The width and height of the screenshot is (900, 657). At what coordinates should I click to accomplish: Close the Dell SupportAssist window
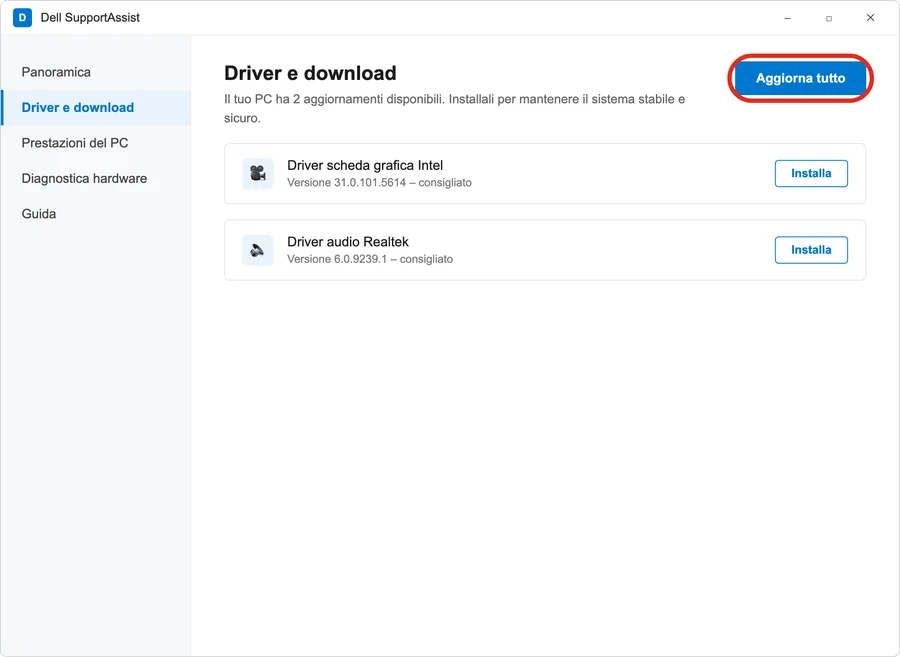[870, 18]
